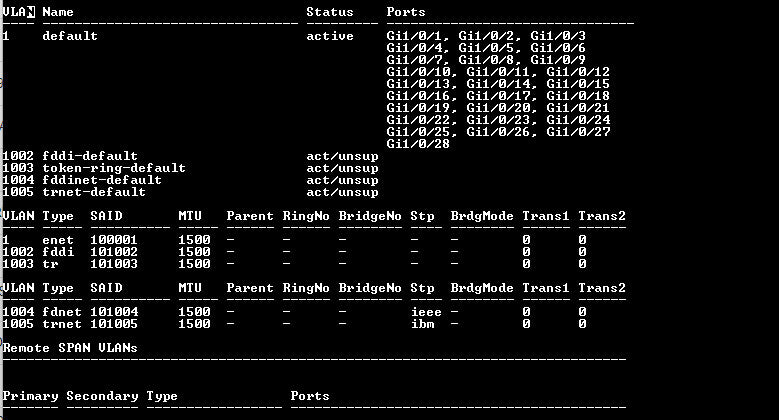This screenshot has width=779, height=420.
Task: Click 'act/unsup' status of fddi-default row
Action: 342,156
